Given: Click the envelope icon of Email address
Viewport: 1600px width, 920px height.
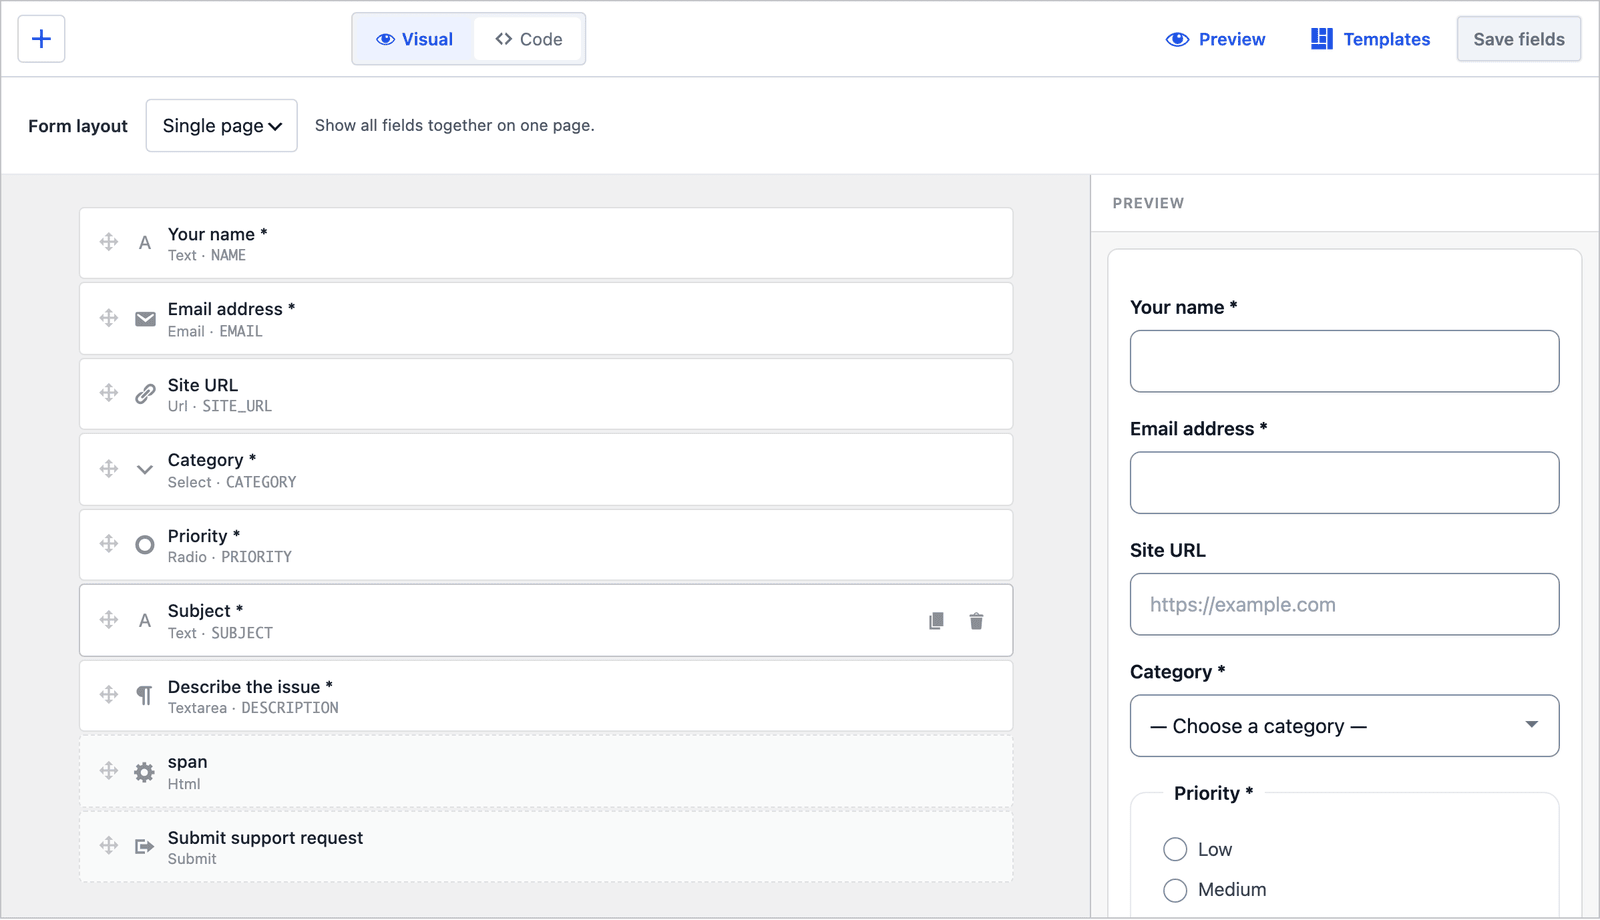Looking at the screenshot, I should [145, 319].
